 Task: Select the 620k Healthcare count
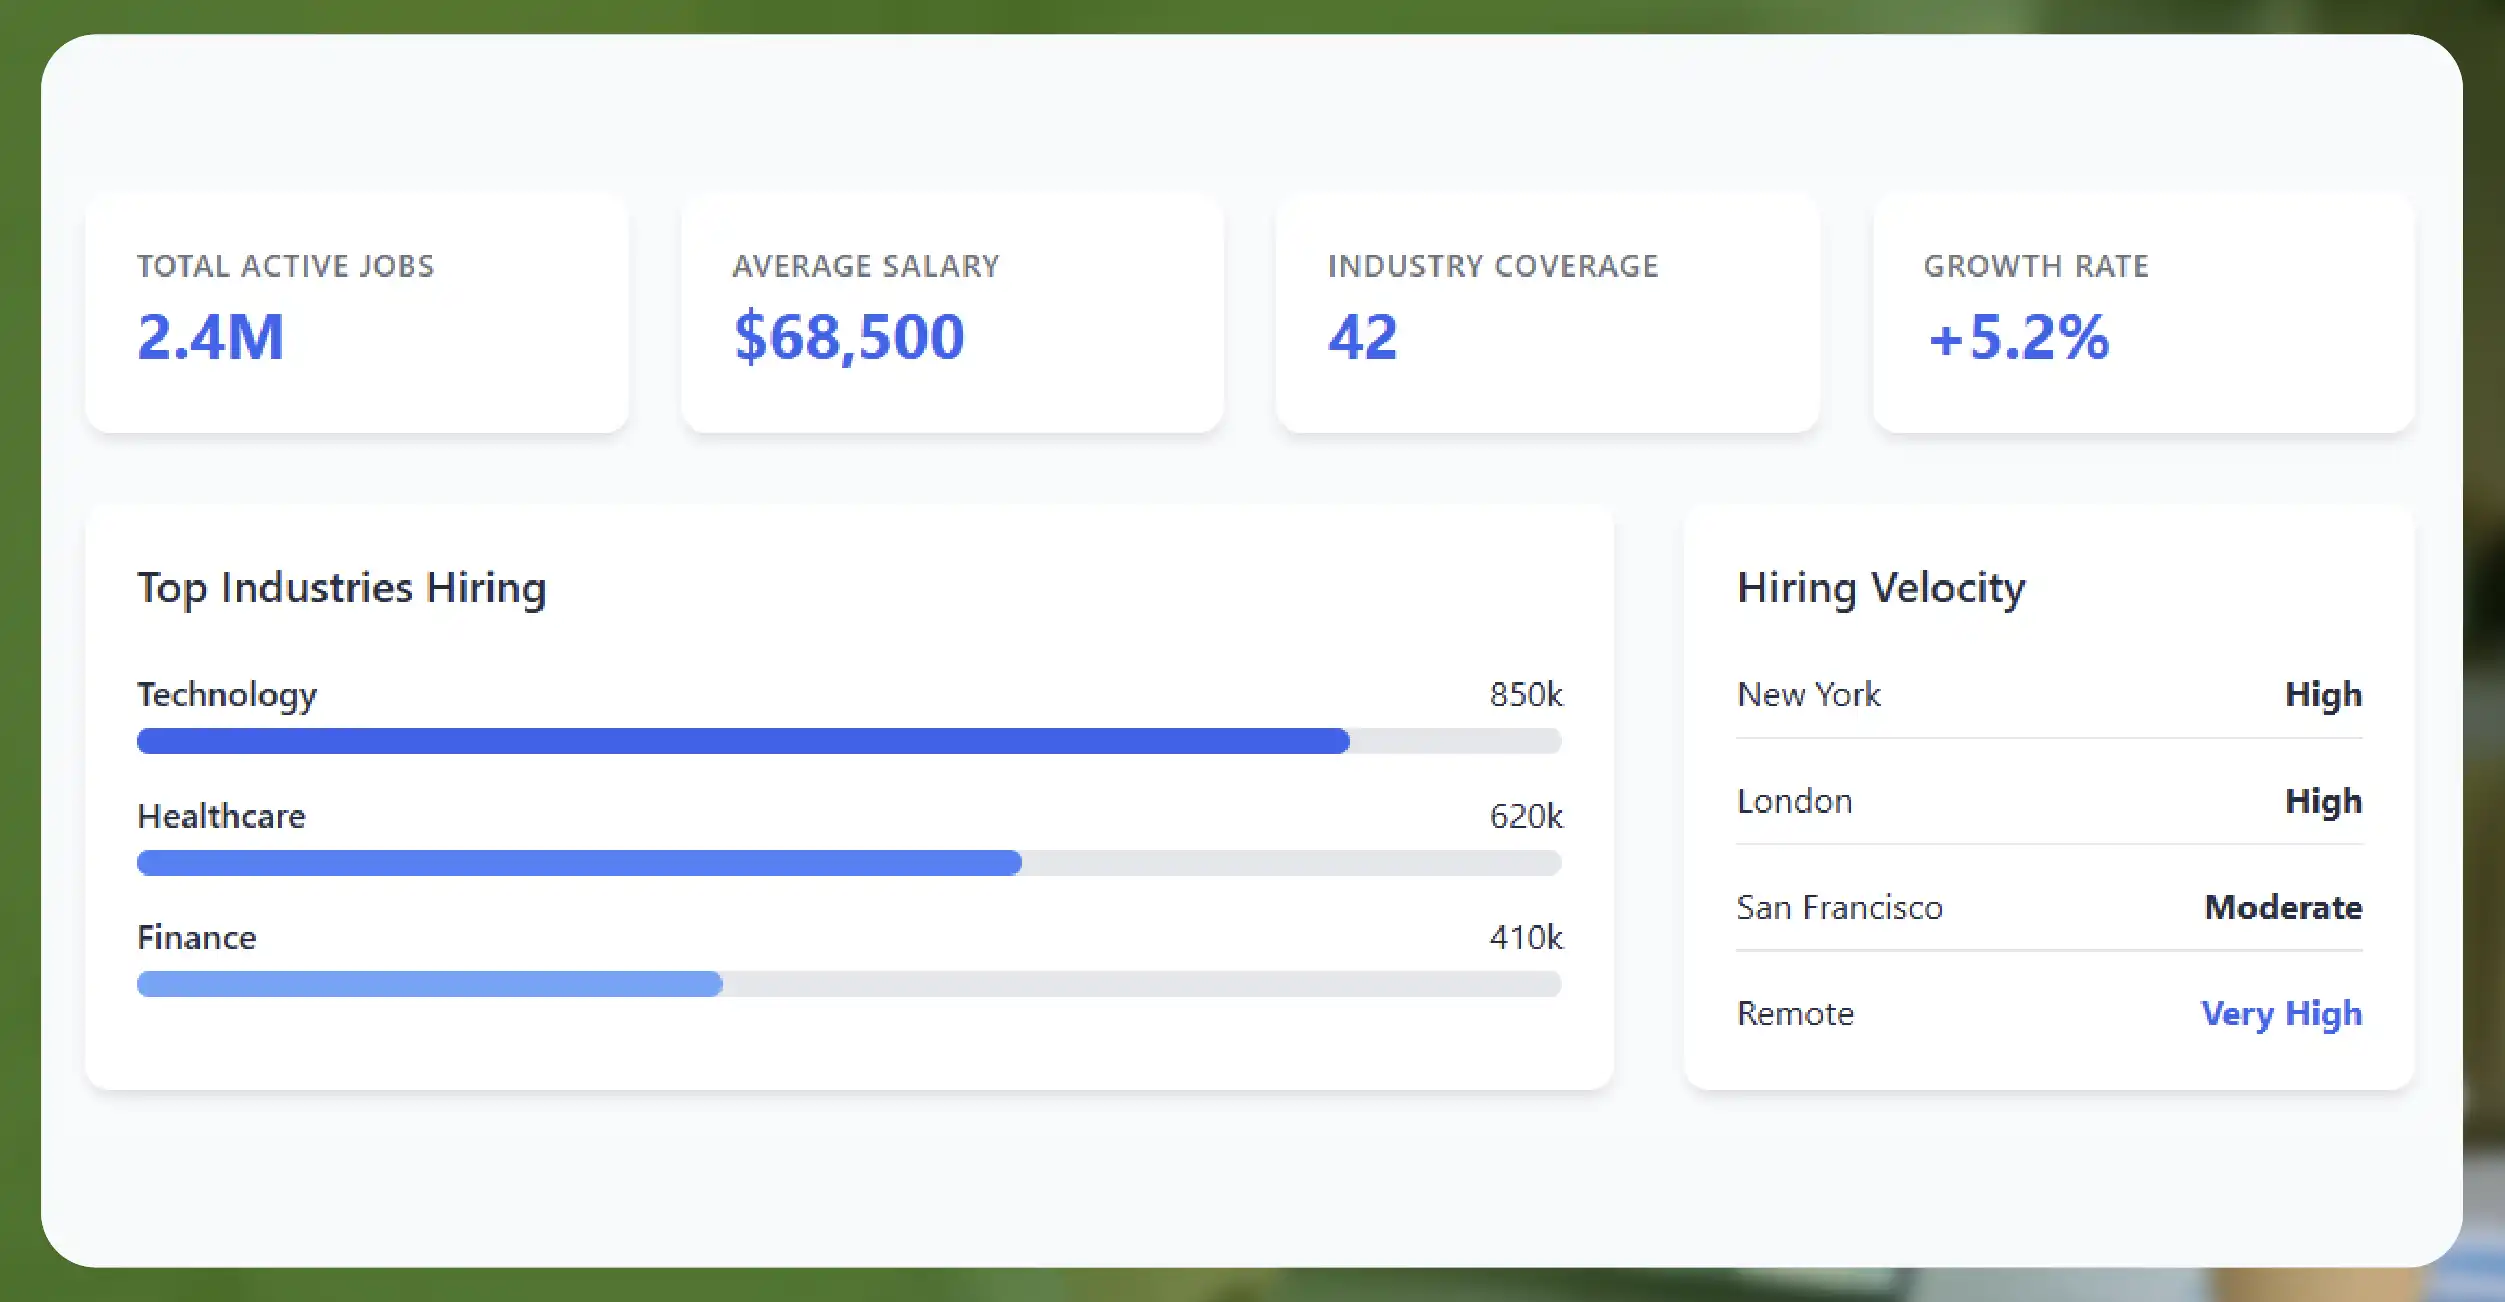[x=1526, y=816]
